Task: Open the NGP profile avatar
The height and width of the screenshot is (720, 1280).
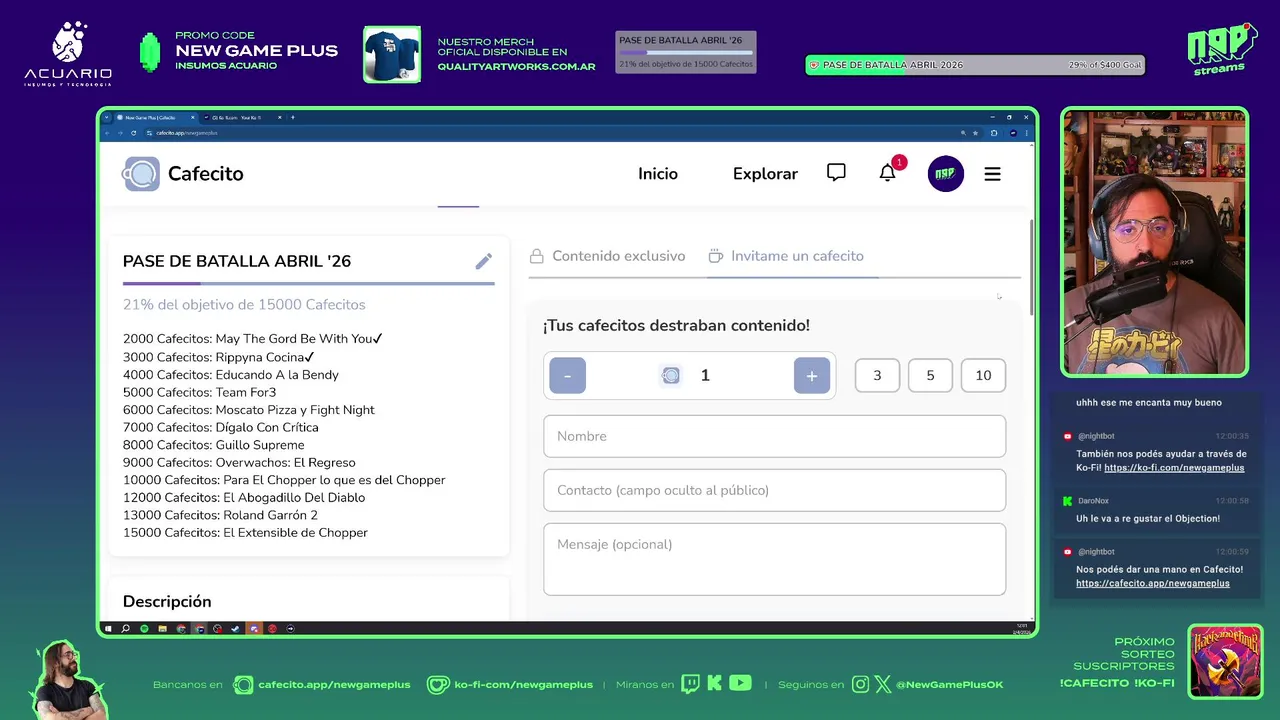Action: tap(945, 174)
